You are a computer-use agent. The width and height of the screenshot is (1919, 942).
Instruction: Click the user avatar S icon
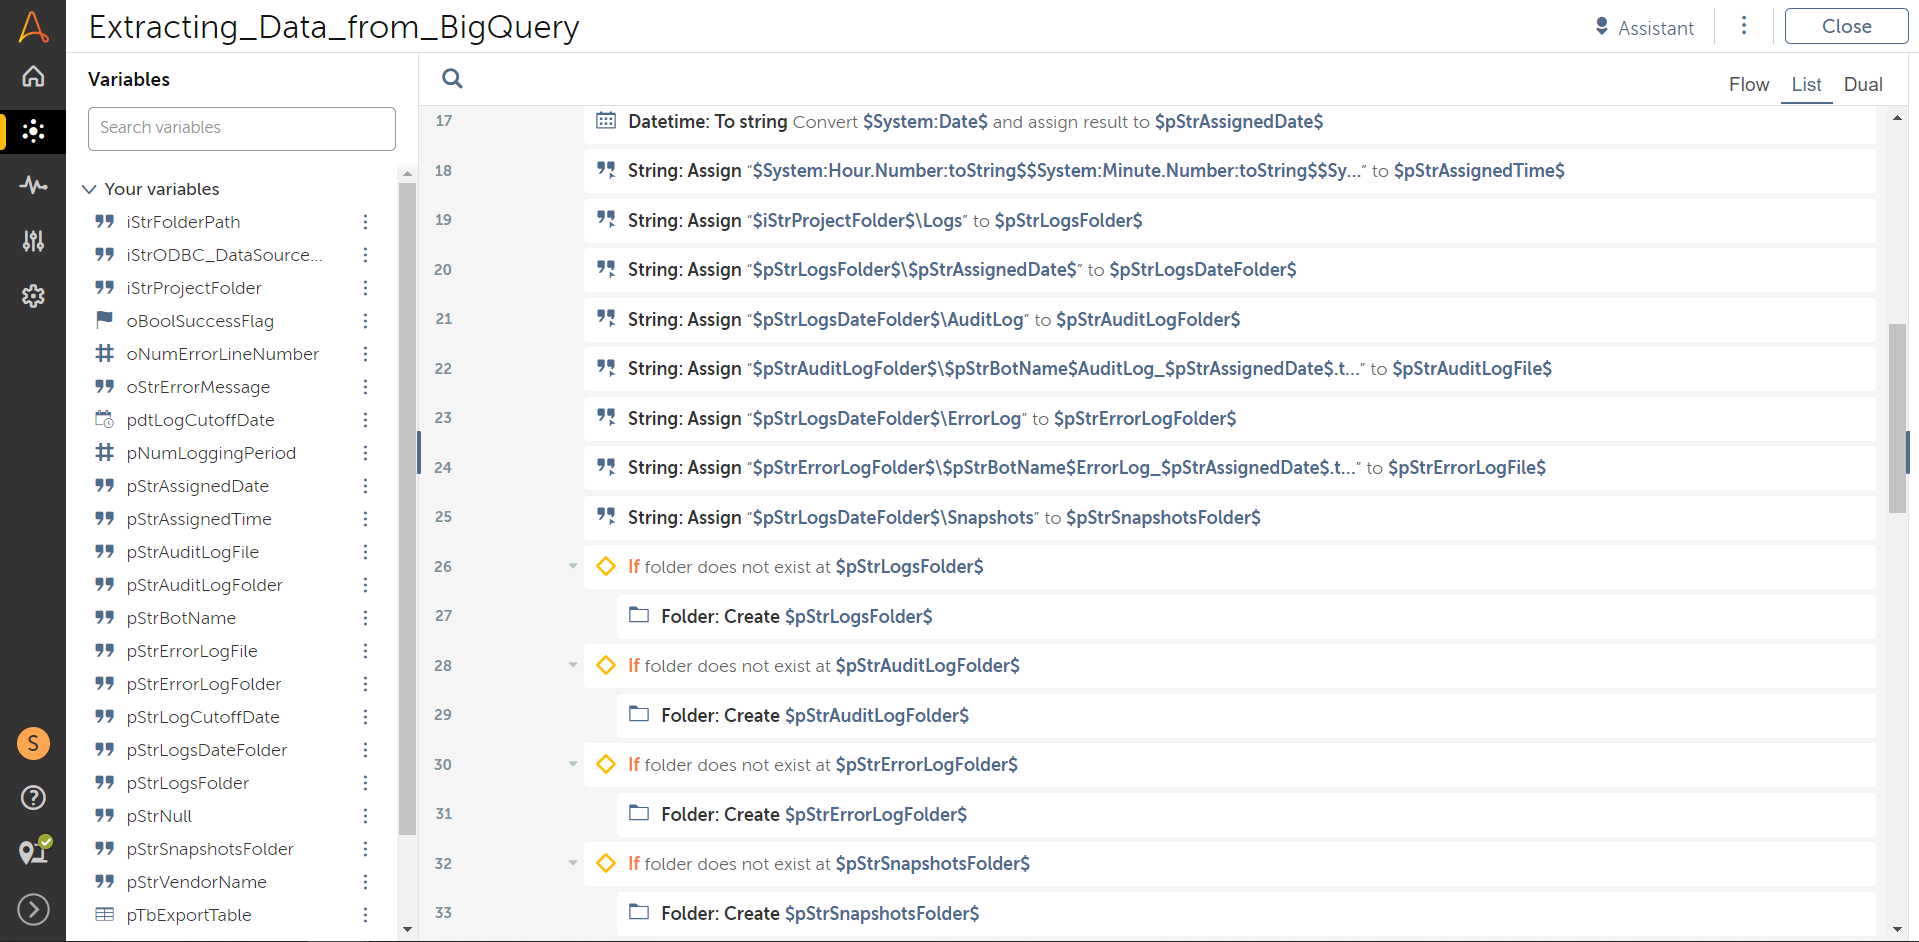click(x=33, y=743)
